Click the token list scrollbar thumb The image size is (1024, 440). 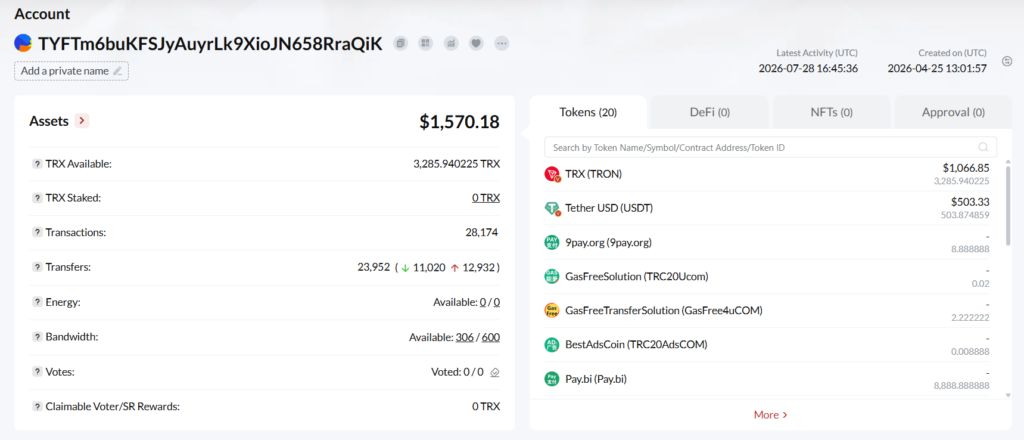click(x=1008, y=204)
